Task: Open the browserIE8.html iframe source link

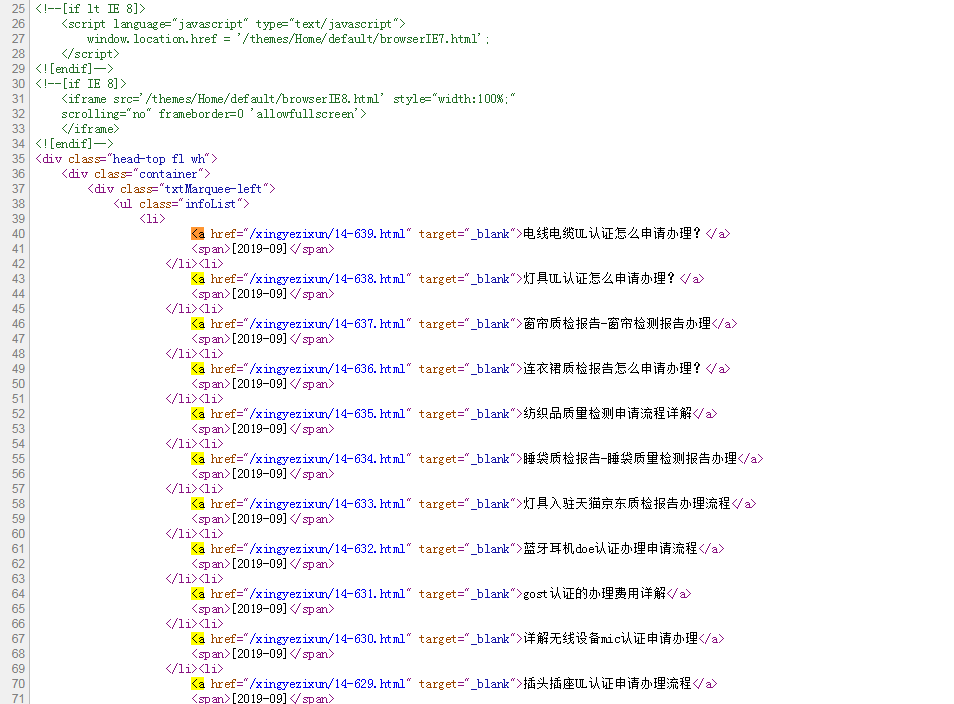Action: (264, 99)
